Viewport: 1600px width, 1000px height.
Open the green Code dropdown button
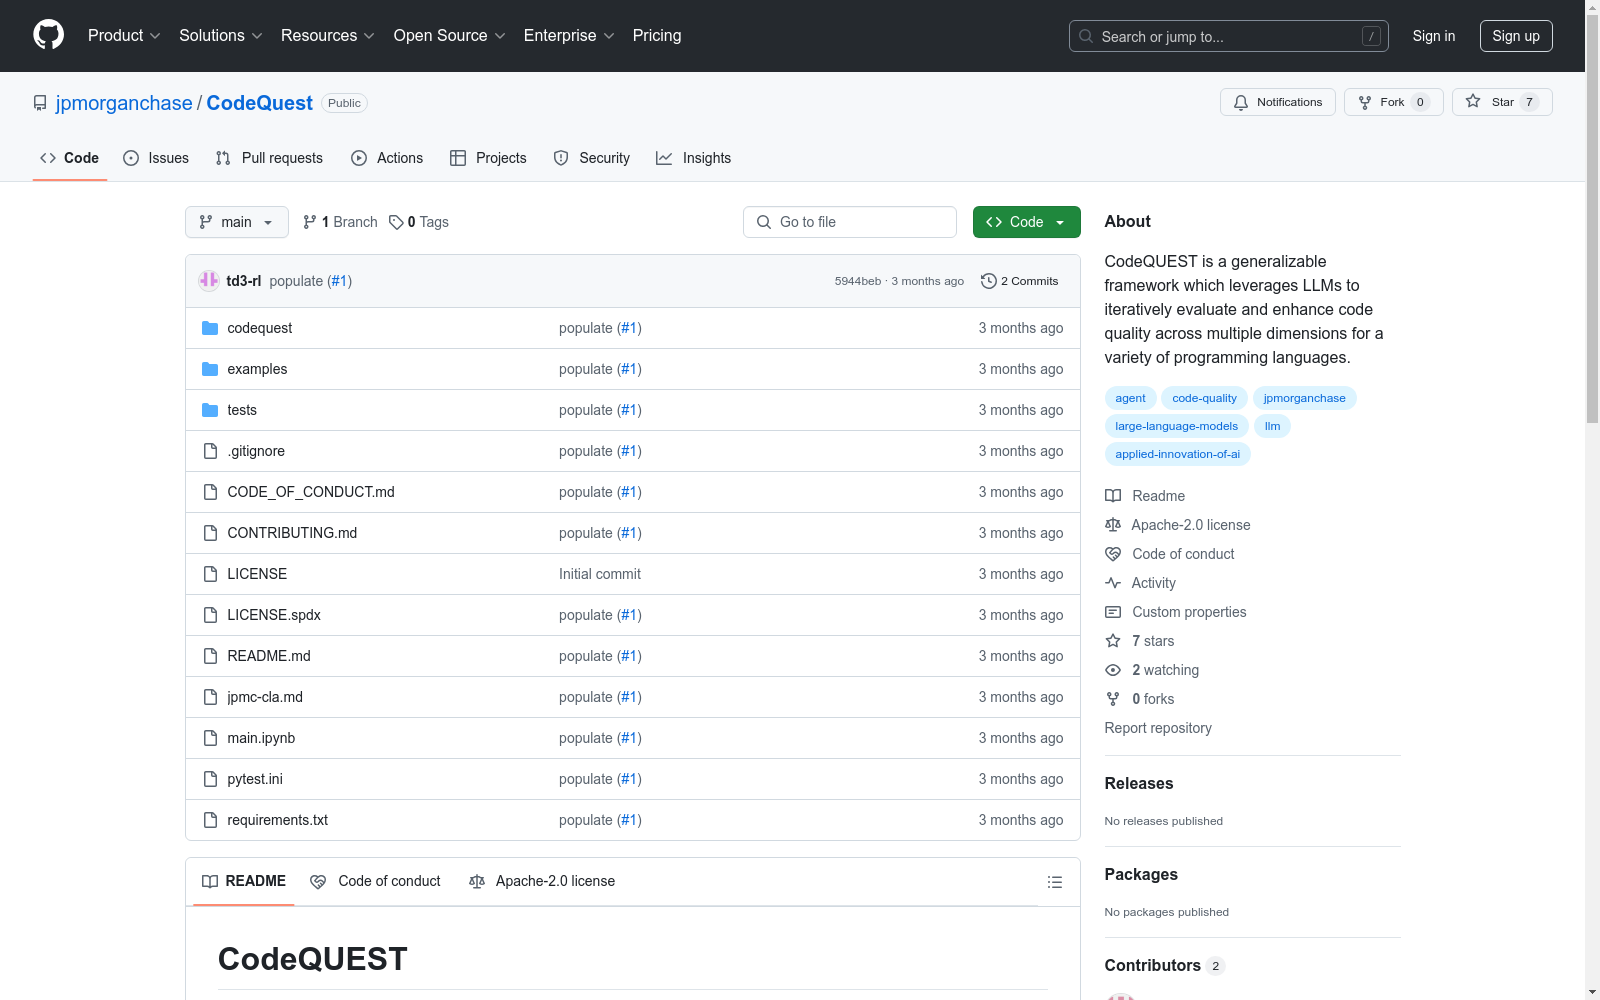pyautogui.click(x=1026, y=222)
